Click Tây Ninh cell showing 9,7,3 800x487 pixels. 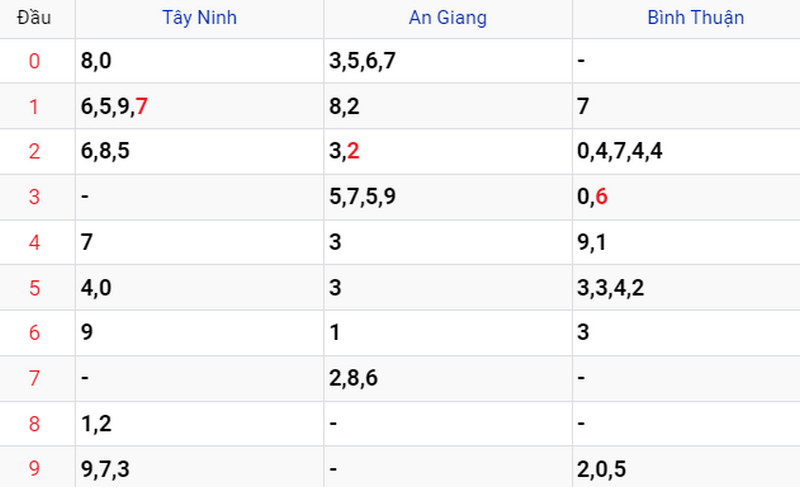click(105, 468)
